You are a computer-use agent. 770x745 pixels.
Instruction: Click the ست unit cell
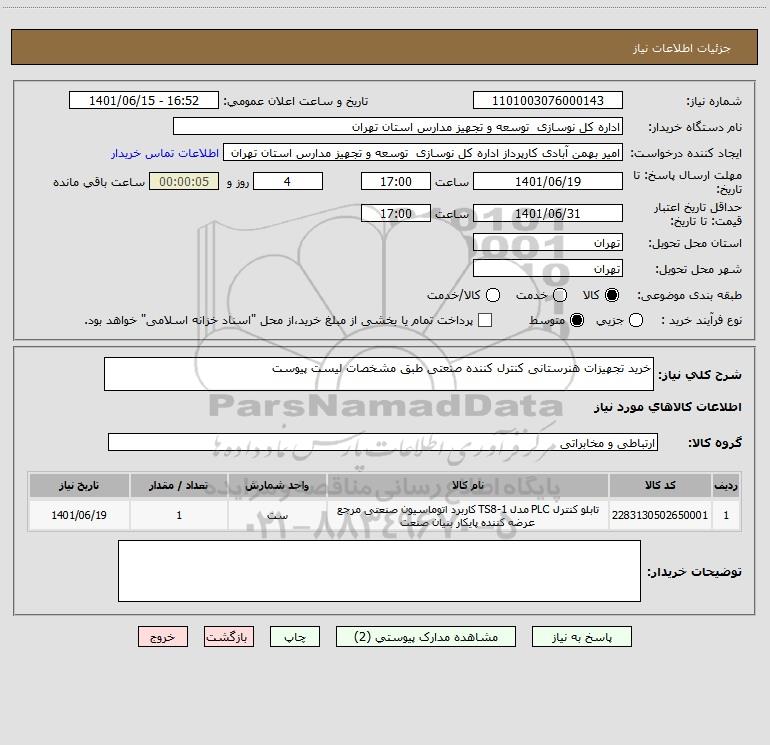(x=277, y=515)
